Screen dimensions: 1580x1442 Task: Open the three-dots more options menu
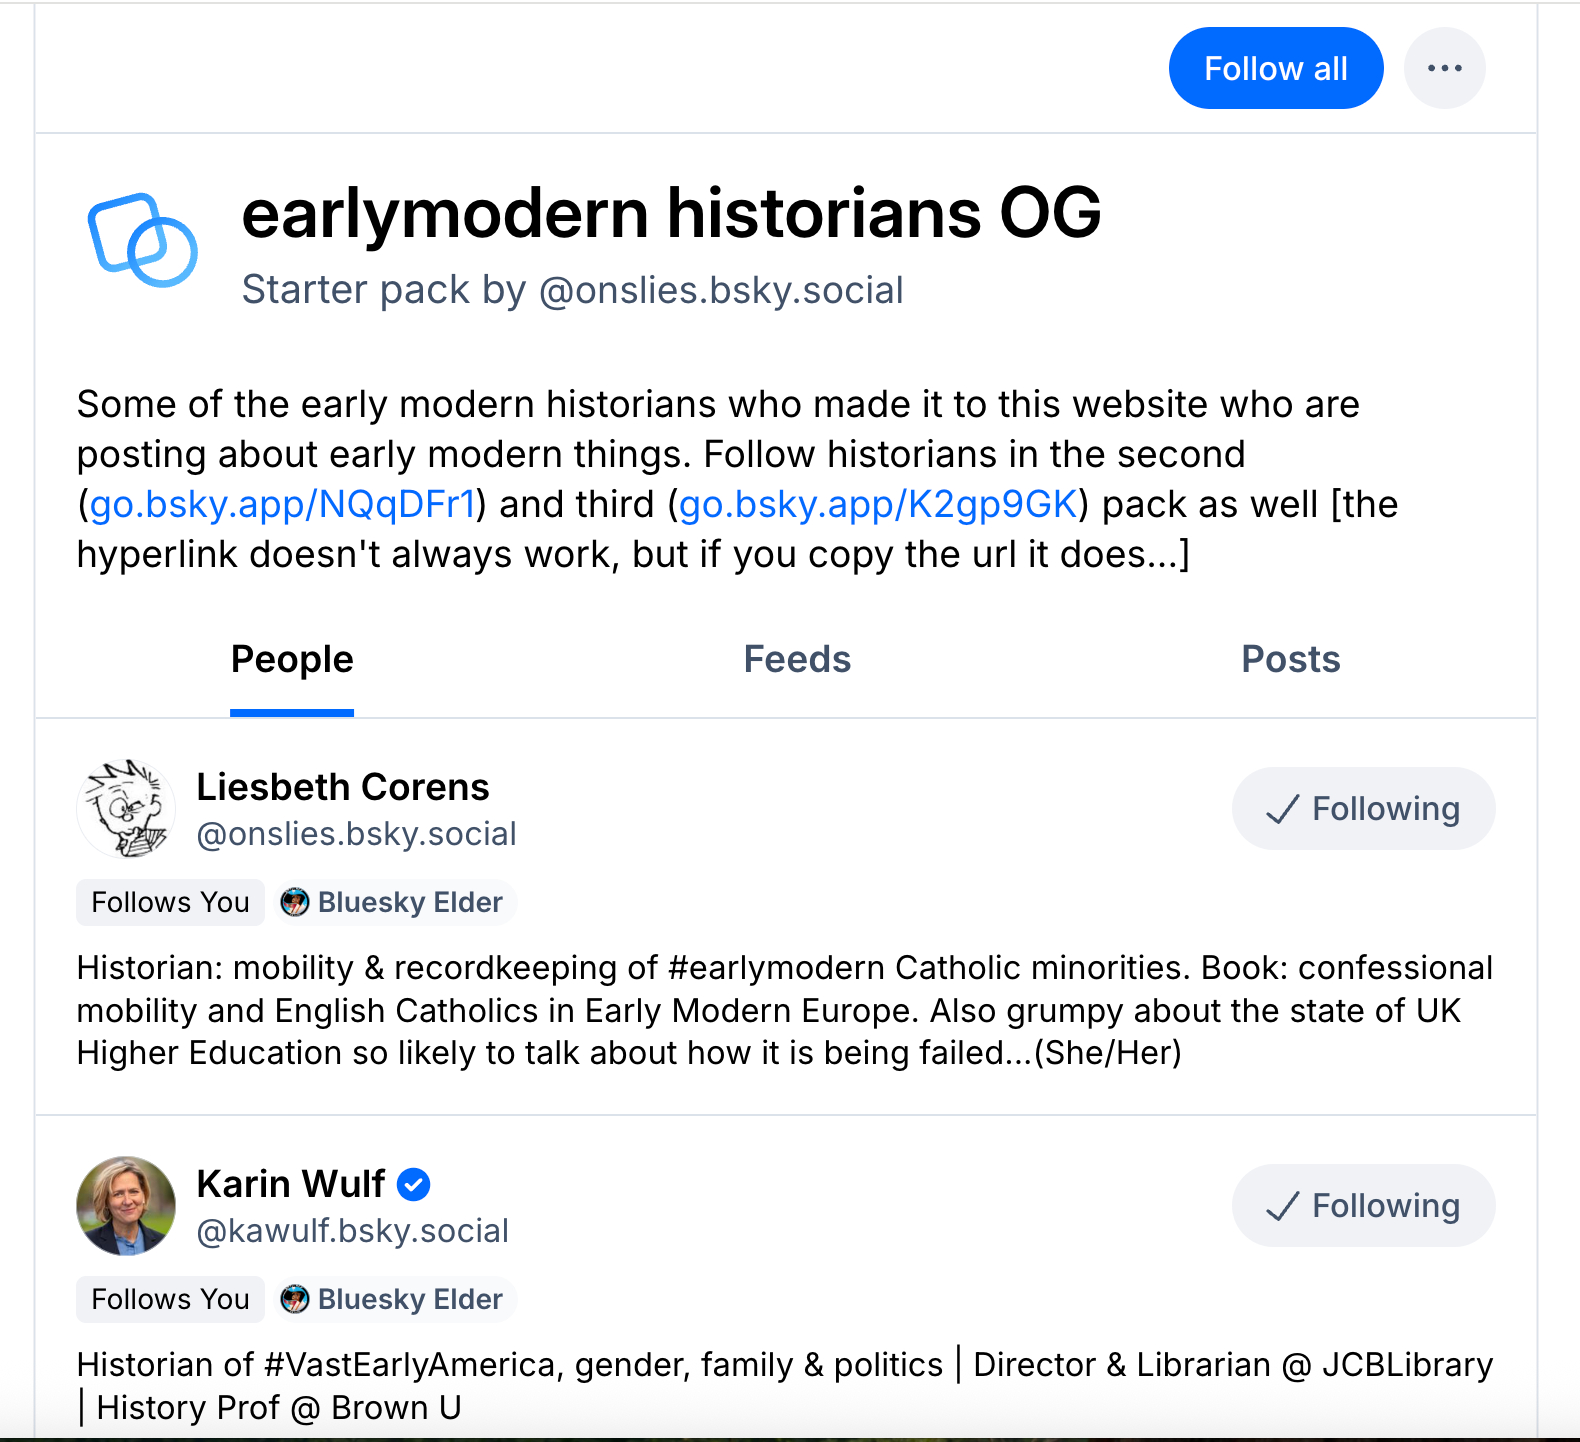(1444, 68)
